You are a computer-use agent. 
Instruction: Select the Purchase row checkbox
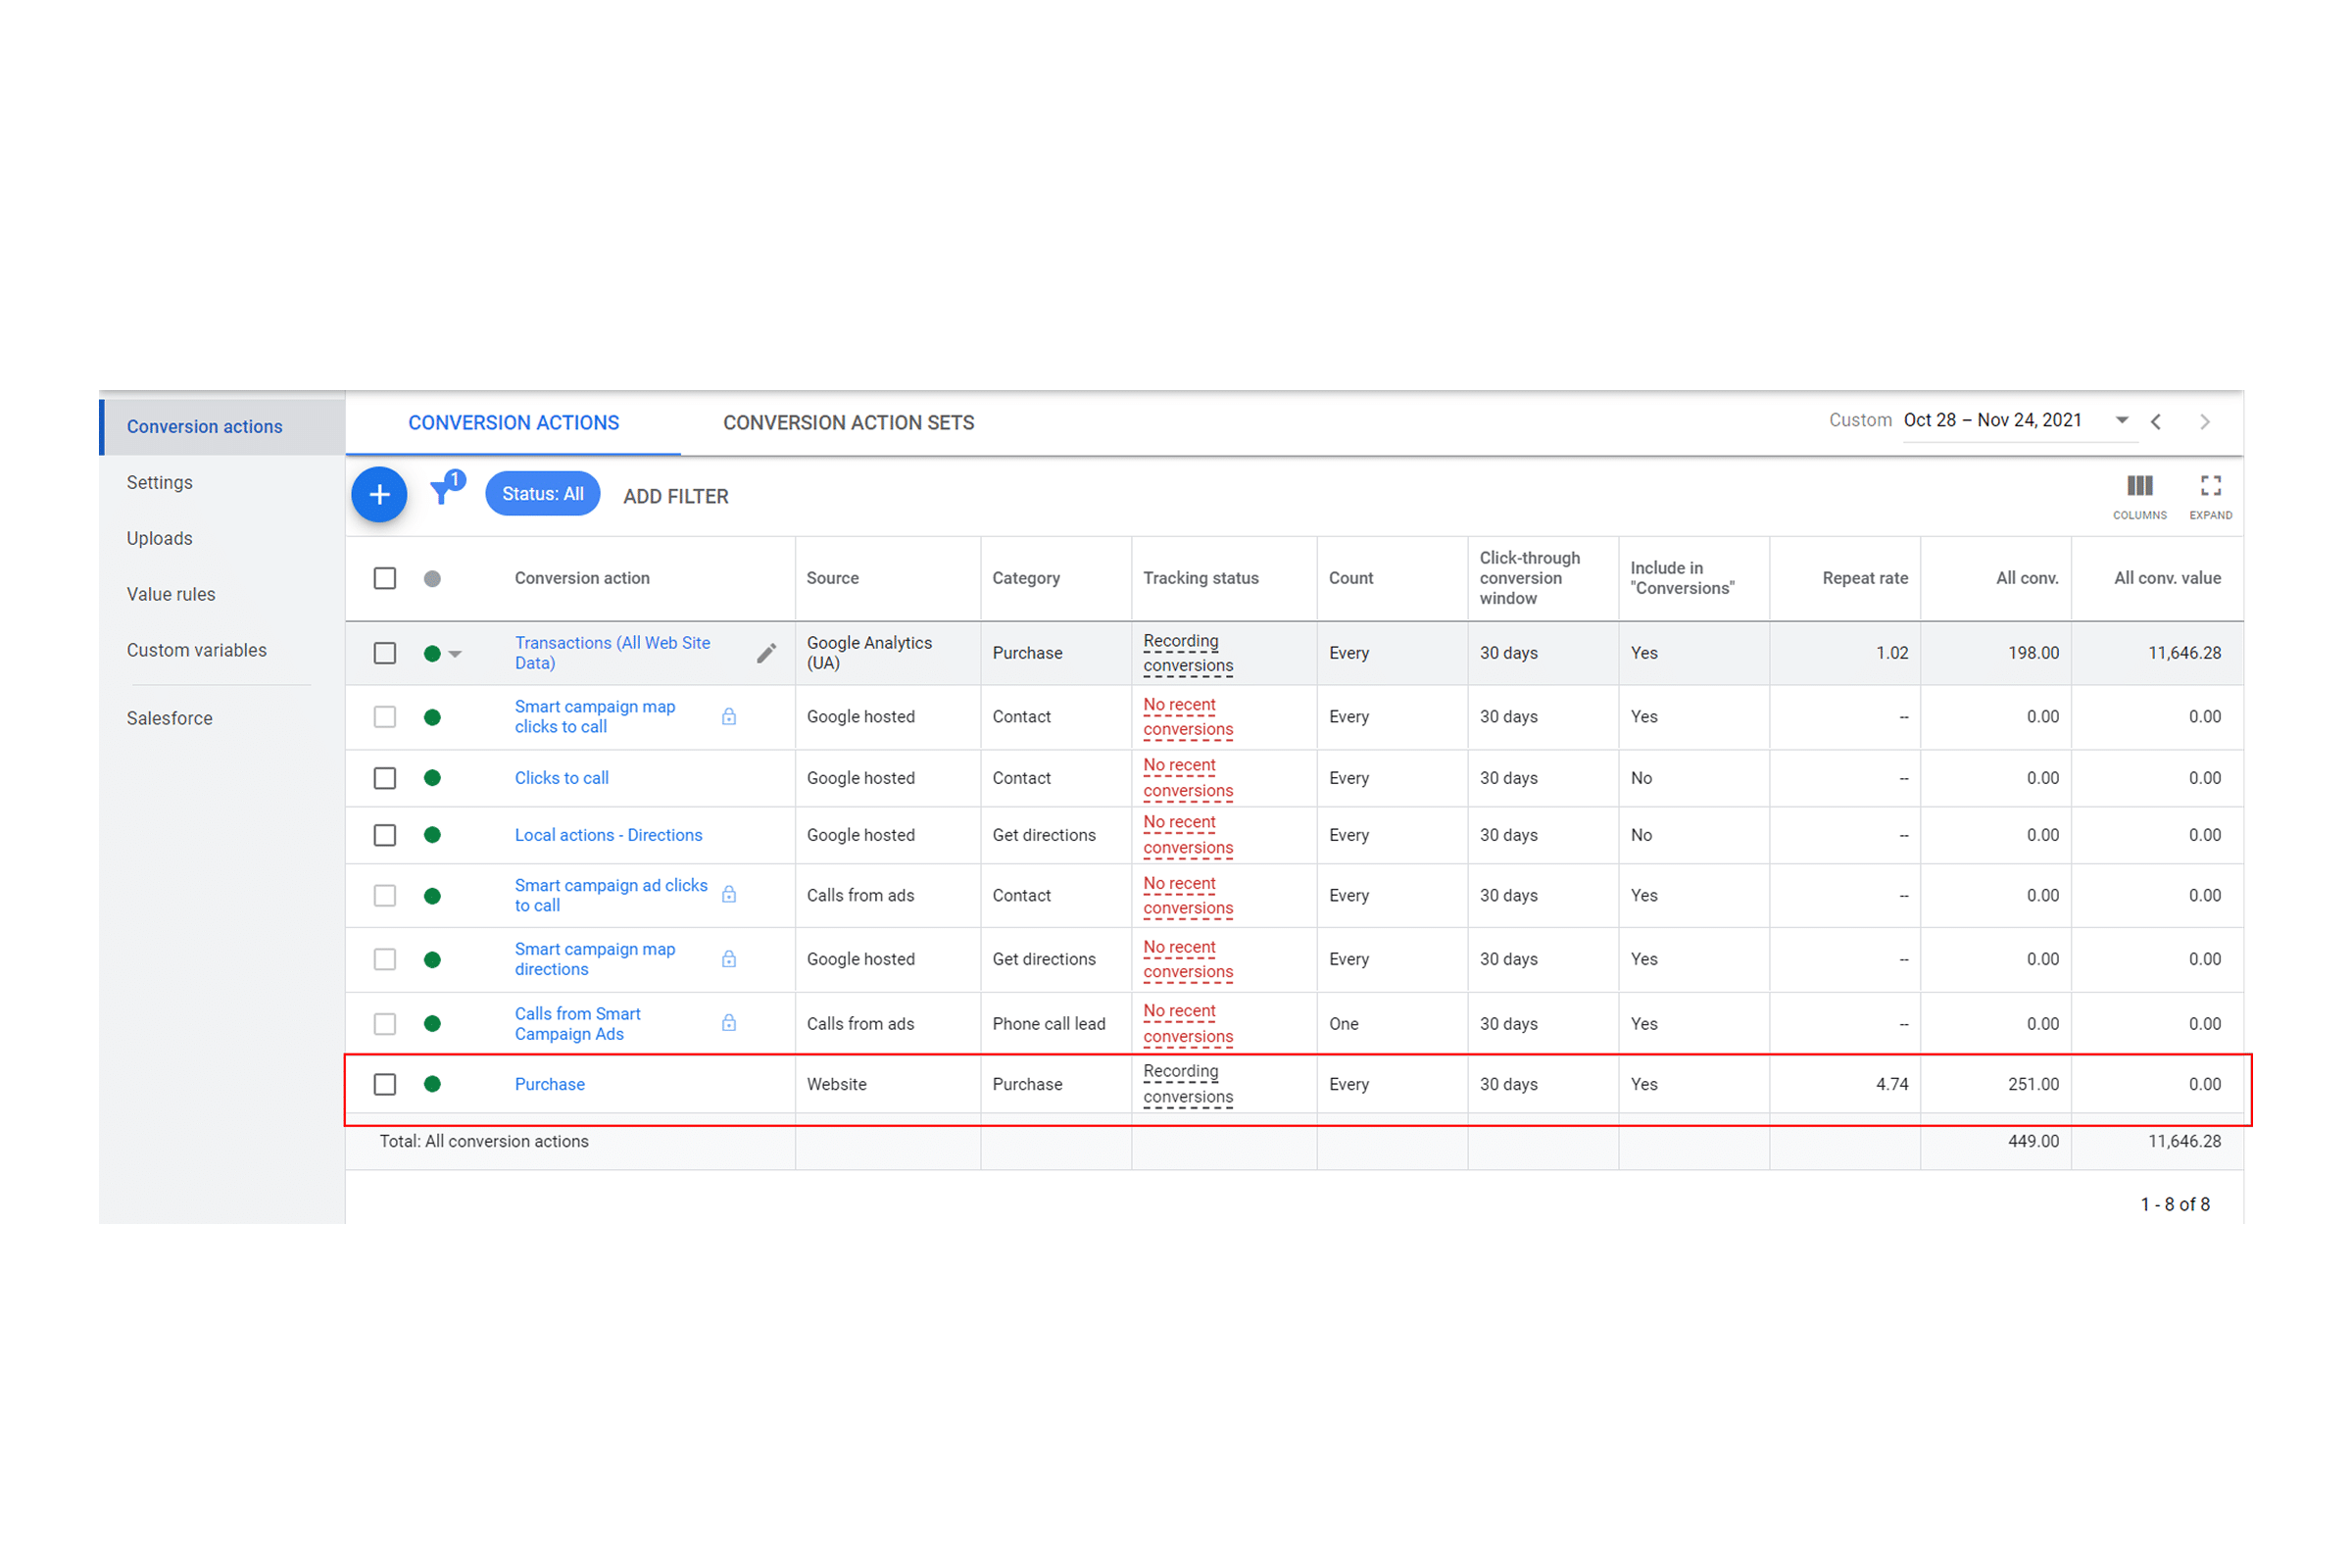385,1084
